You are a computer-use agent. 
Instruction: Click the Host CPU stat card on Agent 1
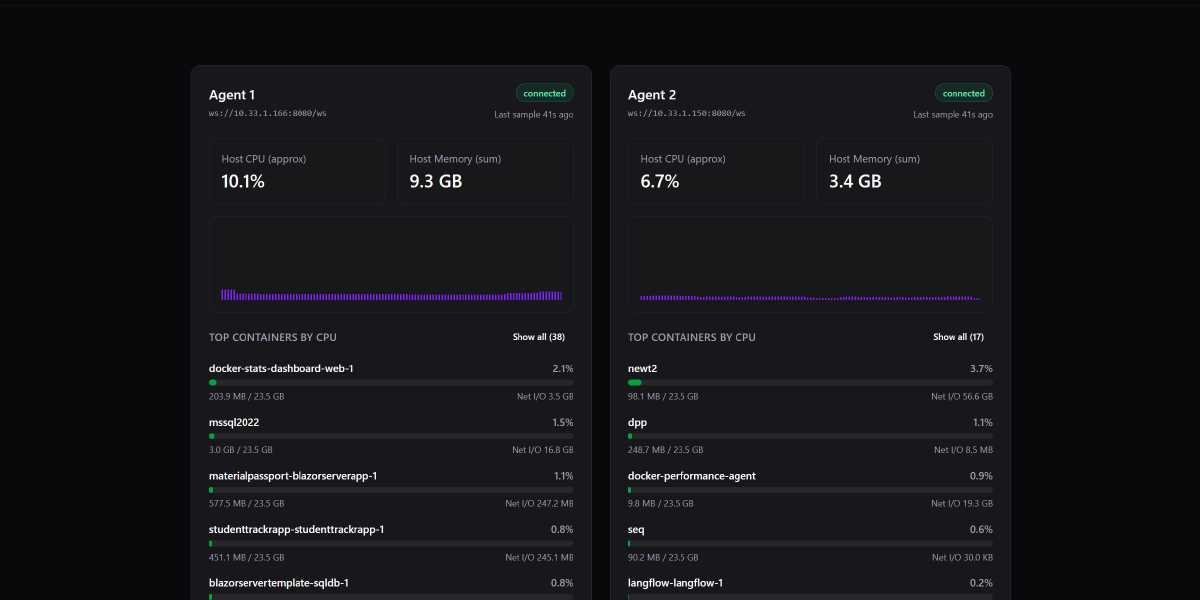(x=298, y=172)
